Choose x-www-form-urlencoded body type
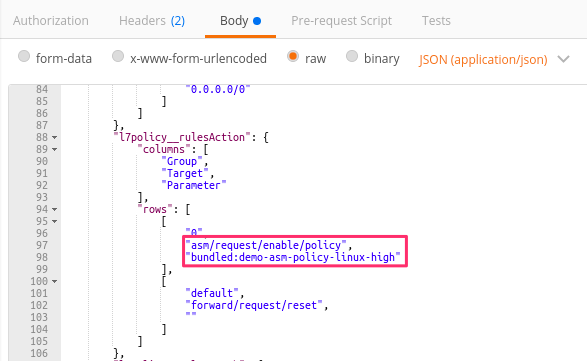 tap(118, 57)
